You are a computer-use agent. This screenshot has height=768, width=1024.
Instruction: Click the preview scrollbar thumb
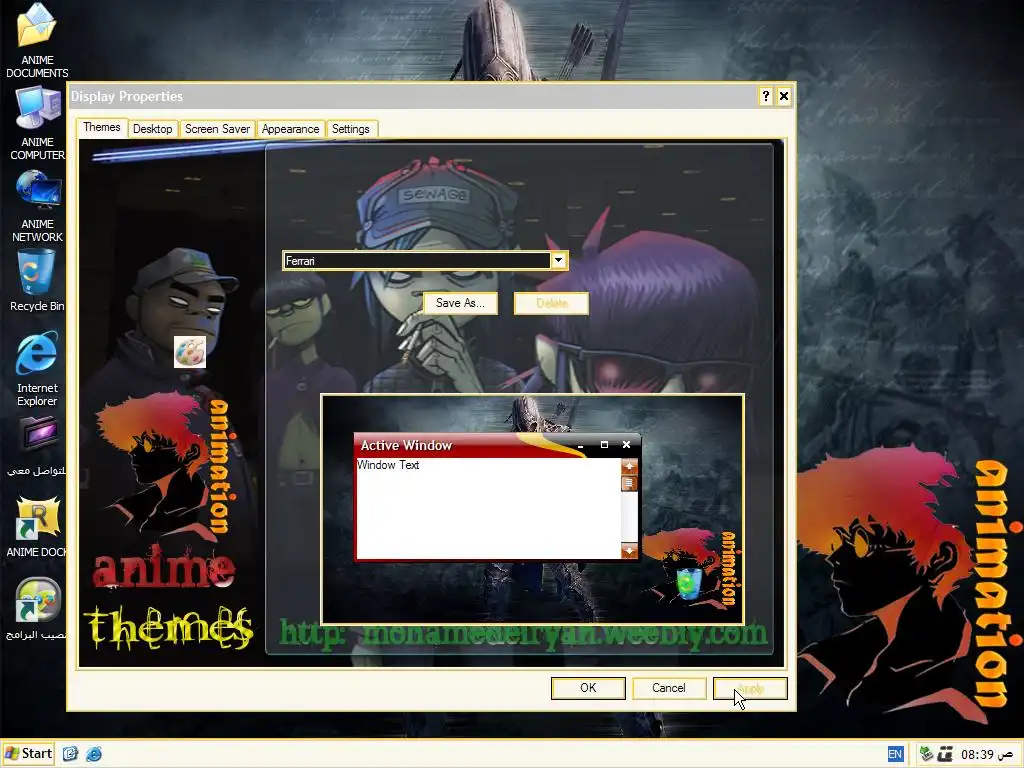[629, 483]
